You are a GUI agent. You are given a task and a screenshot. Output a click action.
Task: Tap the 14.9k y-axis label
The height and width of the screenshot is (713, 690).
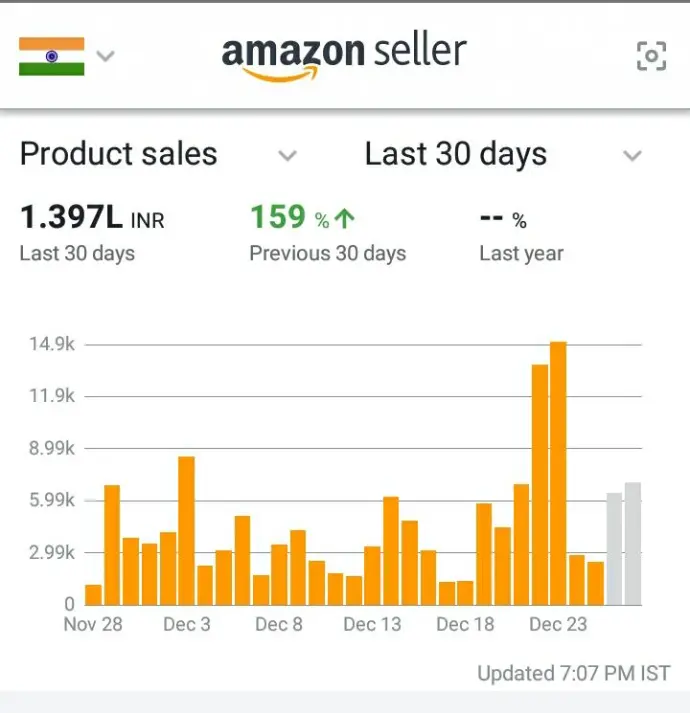click(50, 344)
